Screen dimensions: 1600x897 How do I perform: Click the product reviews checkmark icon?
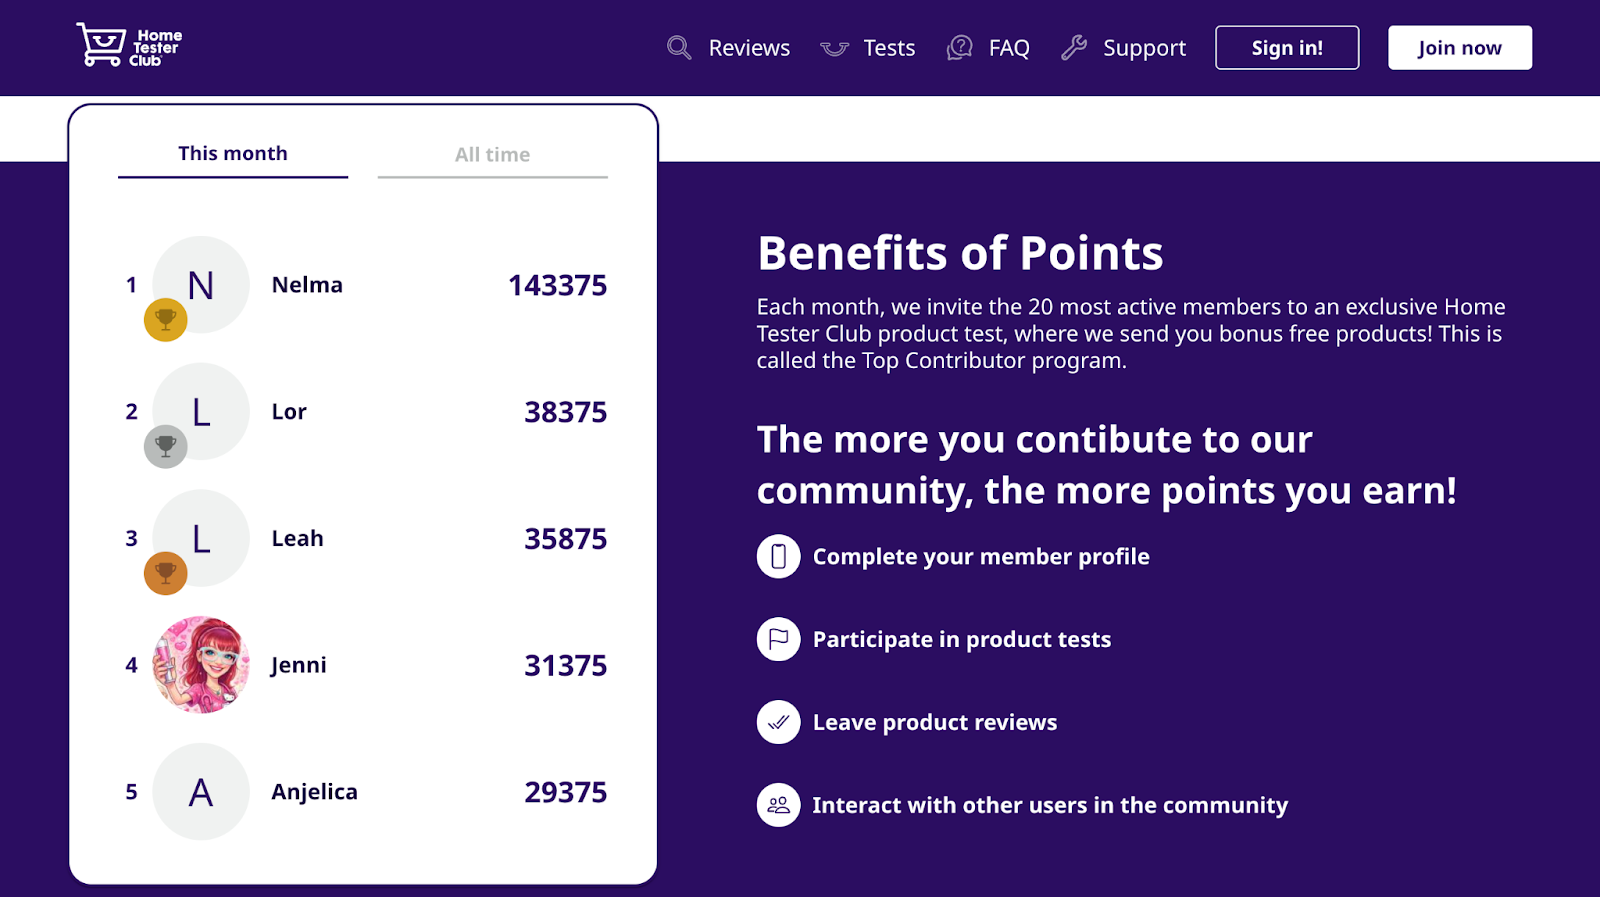click(778, 722)
